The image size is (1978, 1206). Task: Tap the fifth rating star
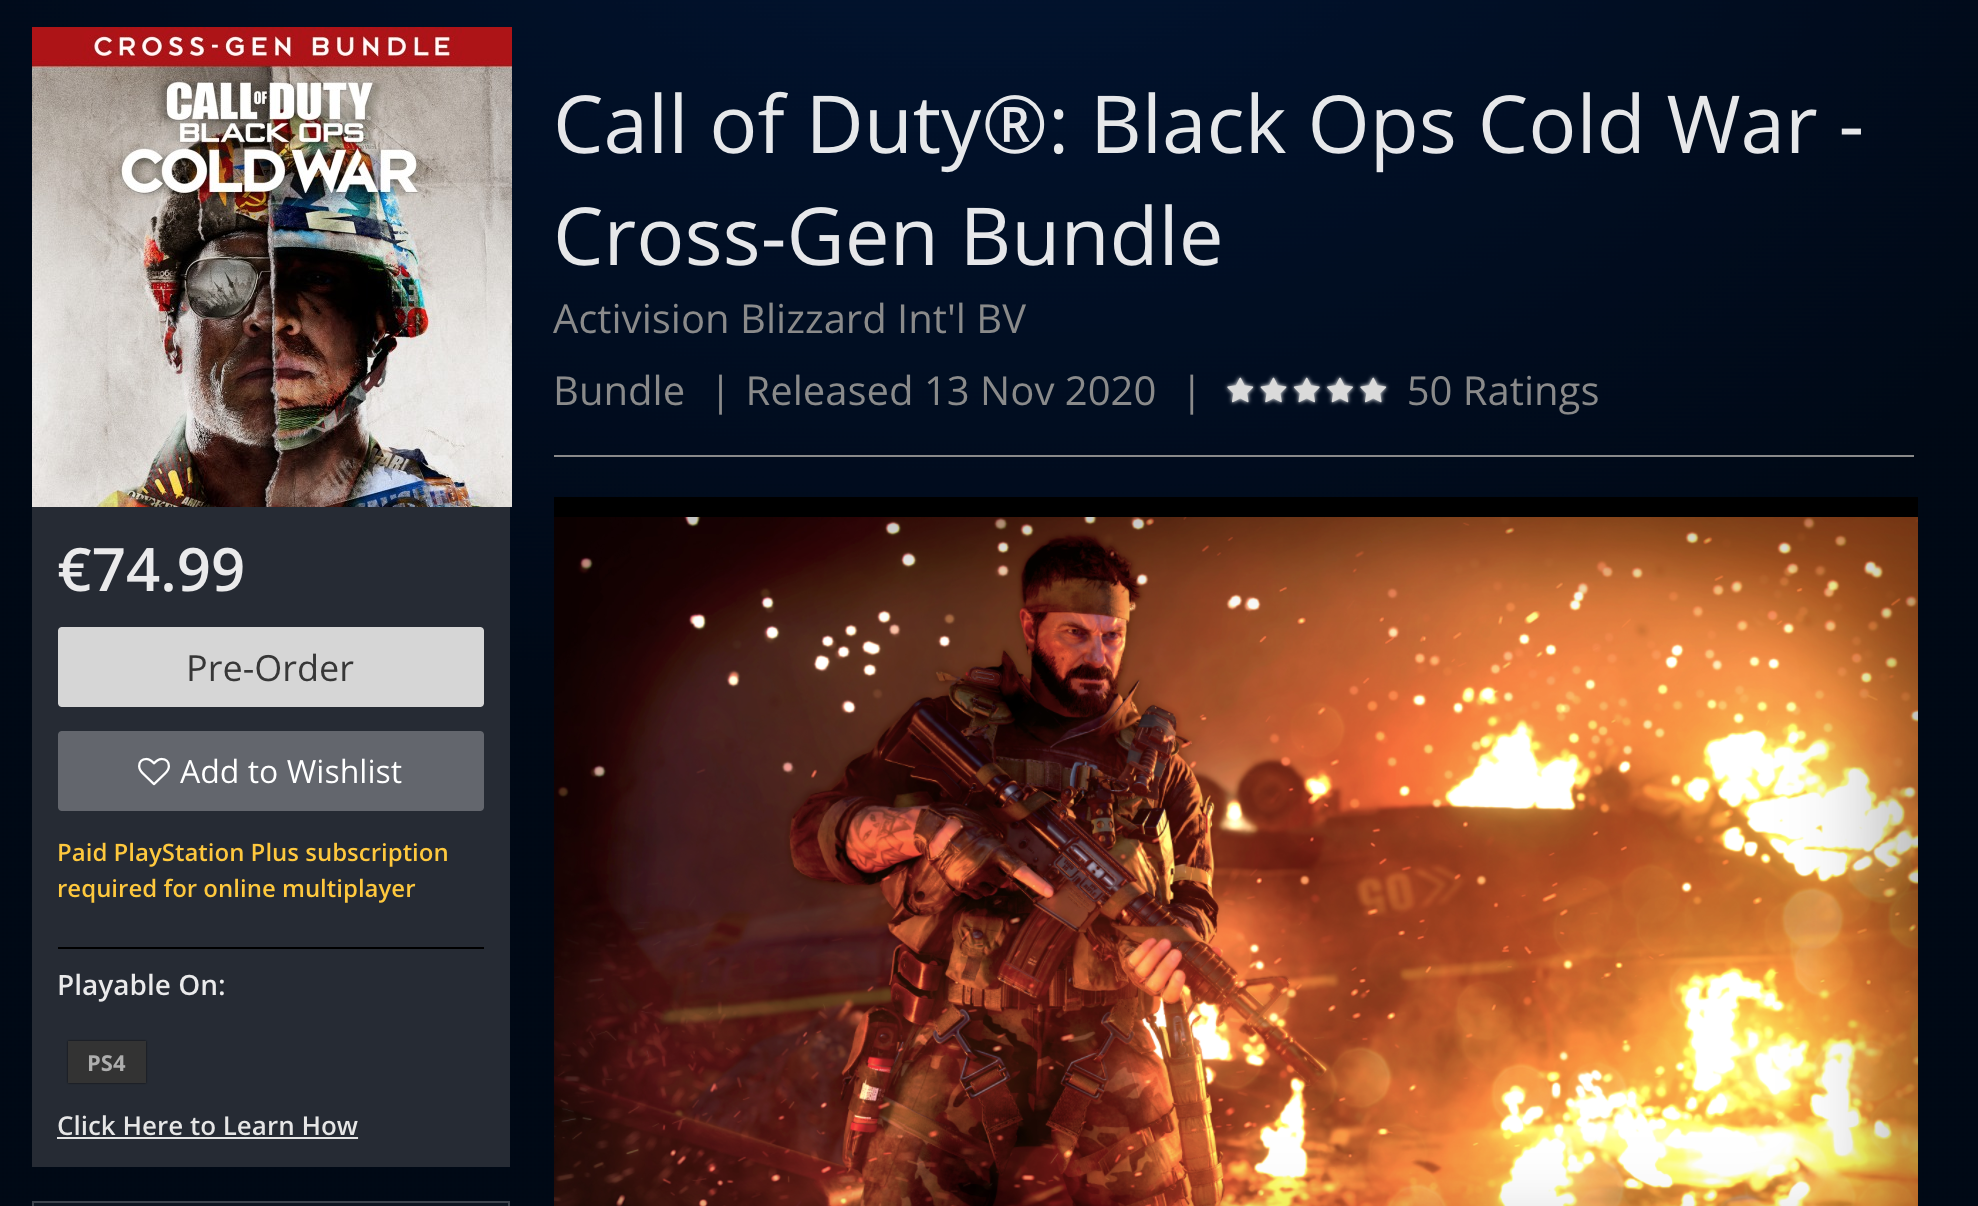pos(1374,390)
